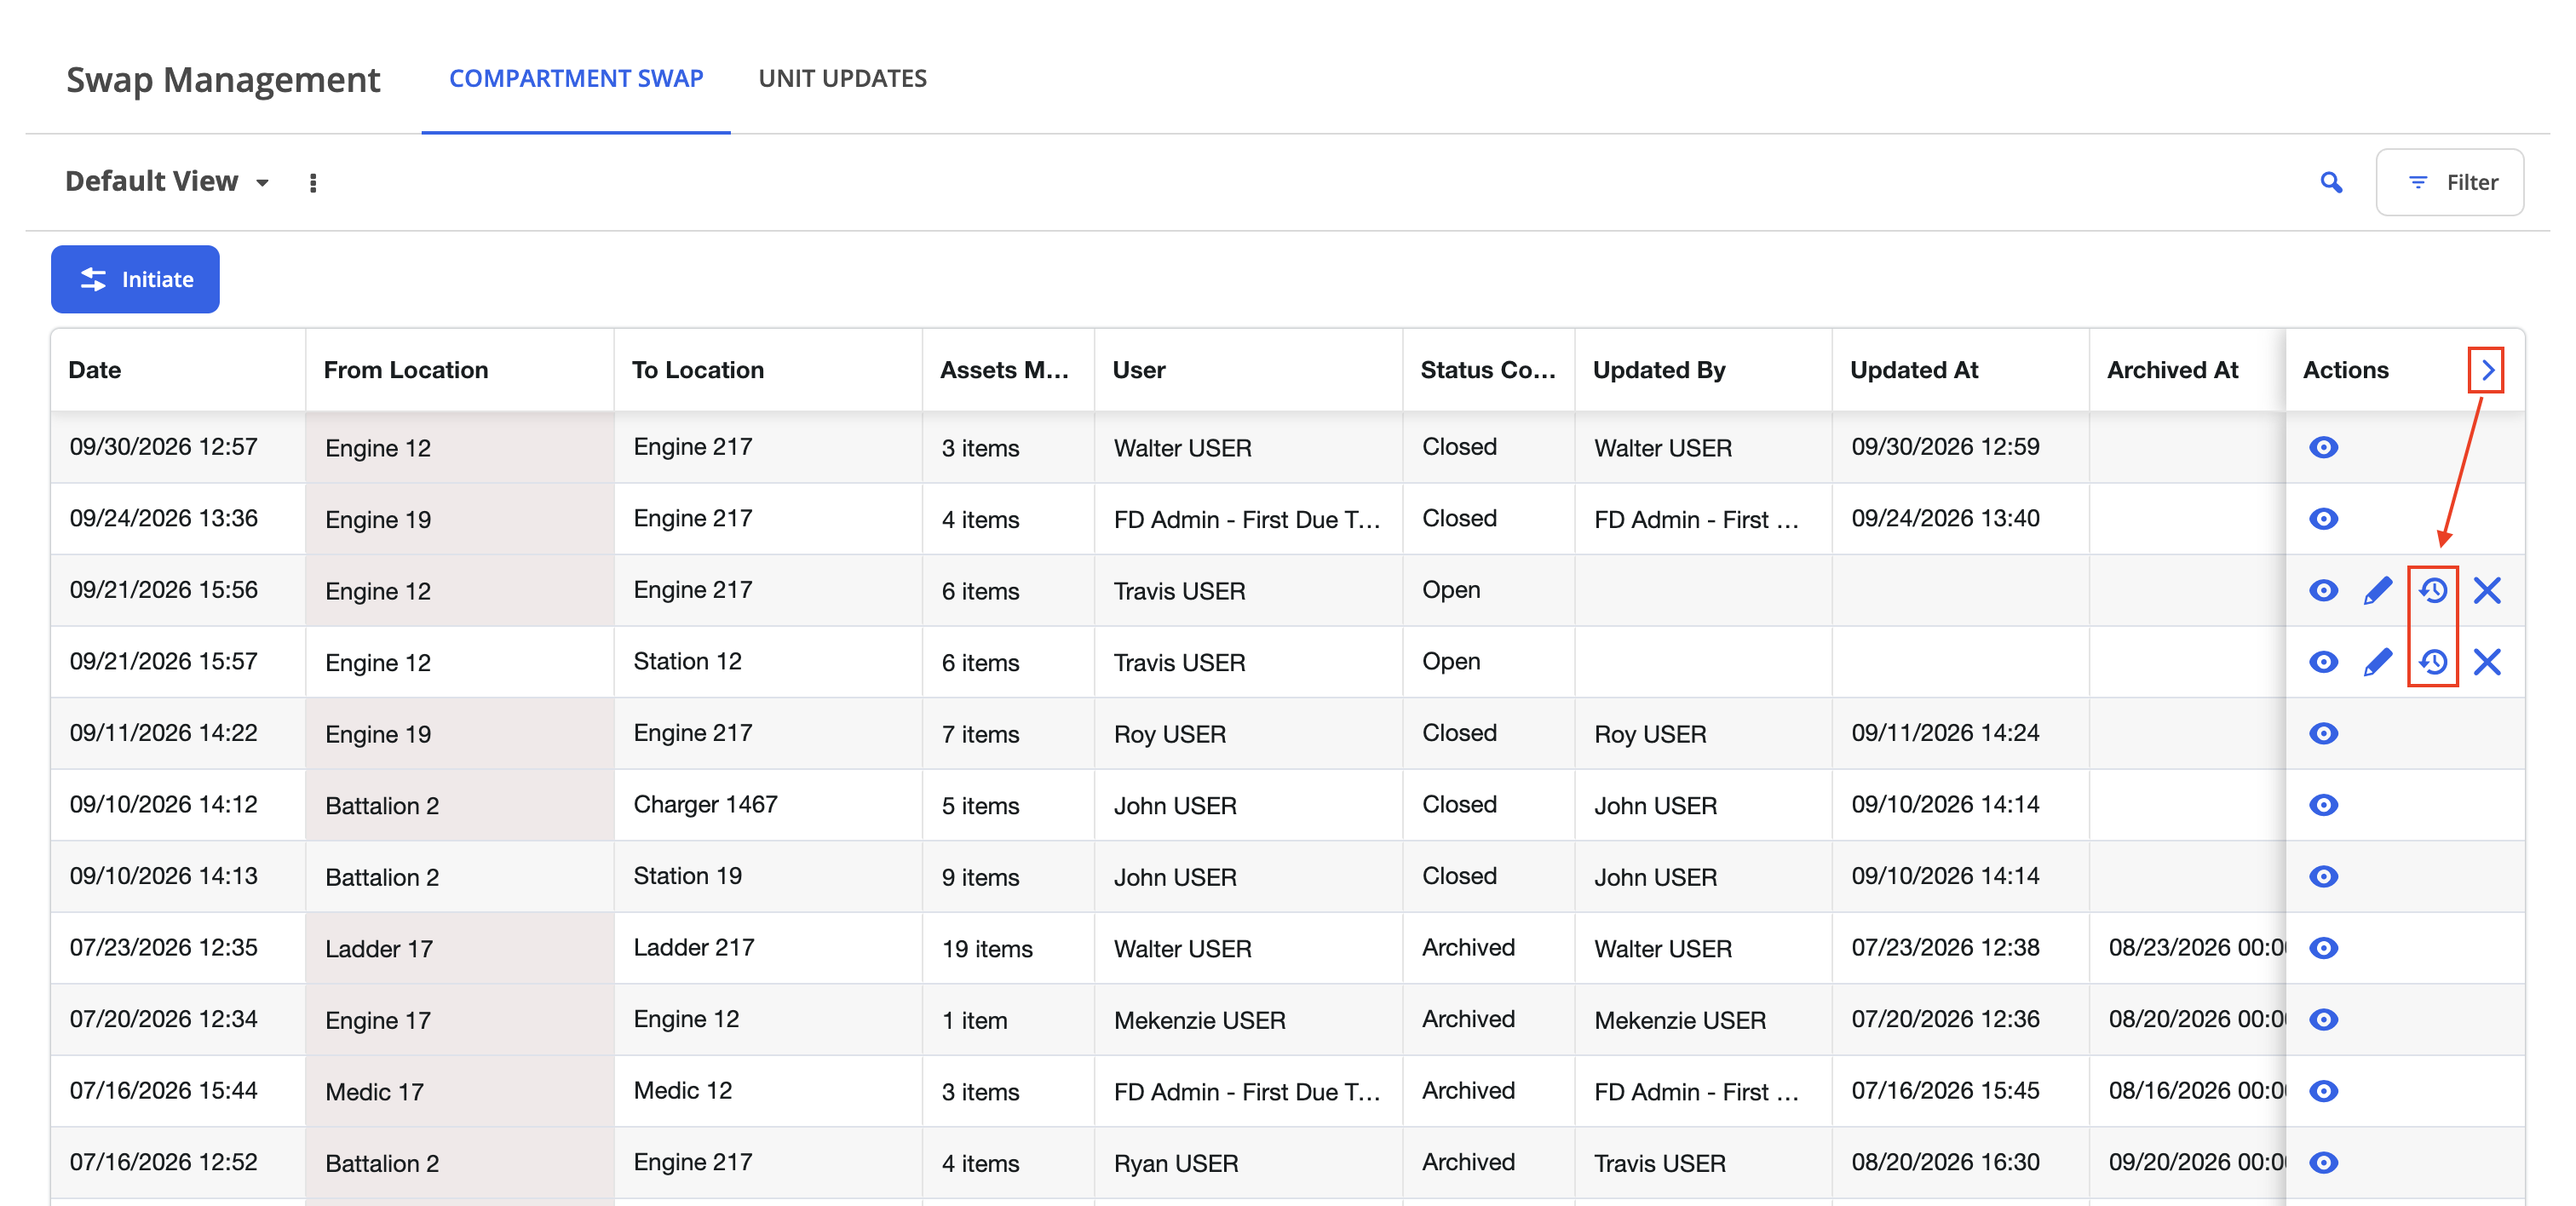
Task: Click the Swap Management page title
Action: [223, 79]
